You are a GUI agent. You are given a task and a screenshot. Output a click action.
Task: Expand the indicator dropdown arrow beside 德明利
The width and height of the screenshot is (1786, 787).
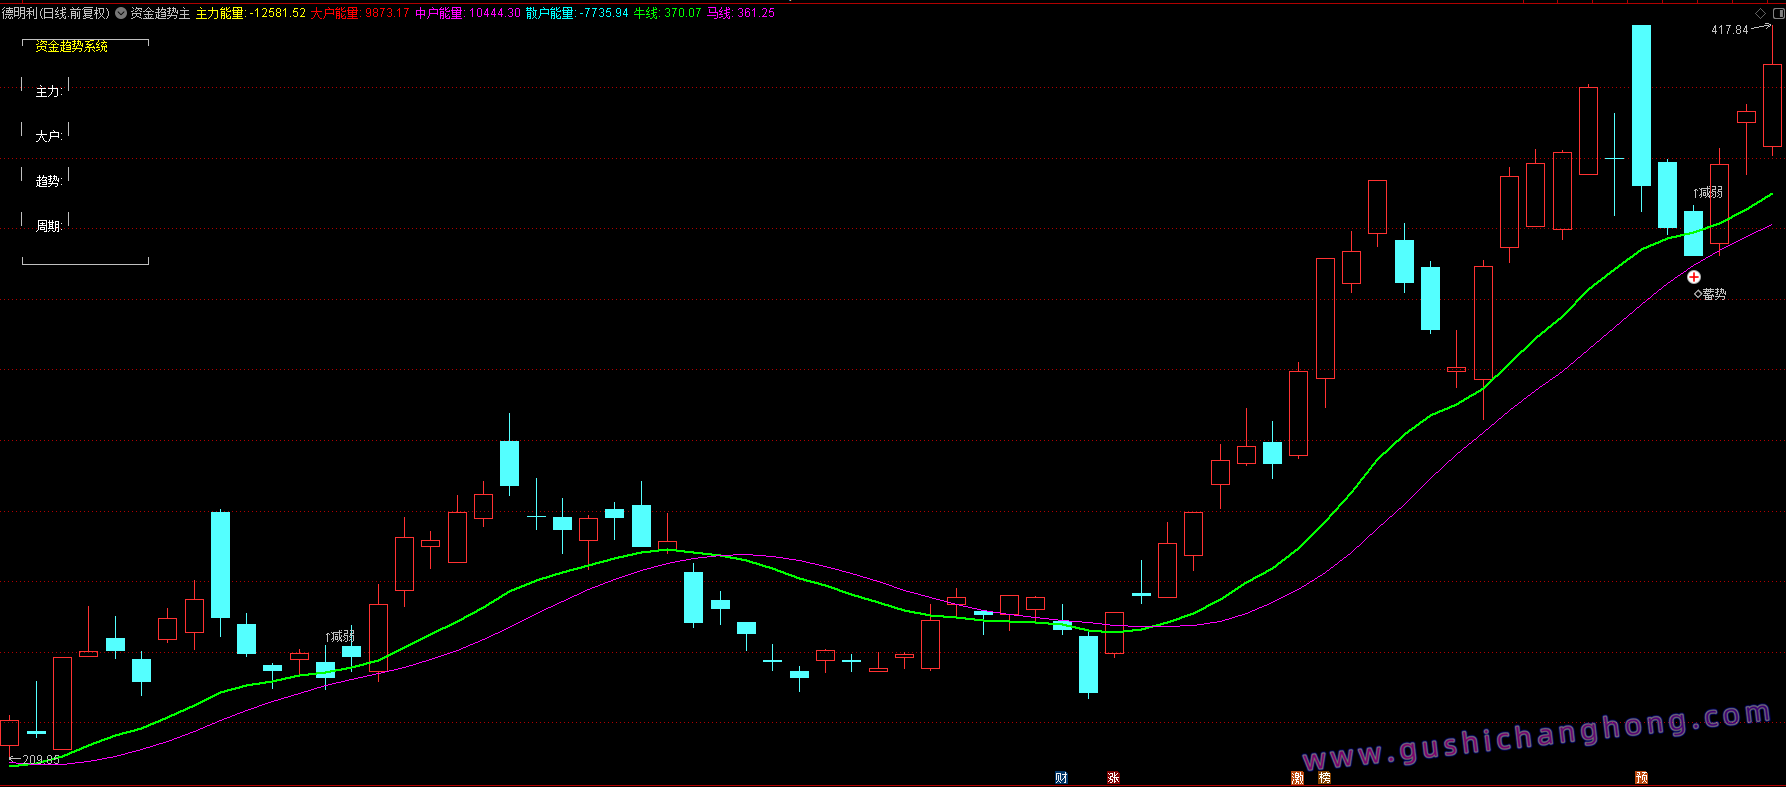tap(121, 13)
